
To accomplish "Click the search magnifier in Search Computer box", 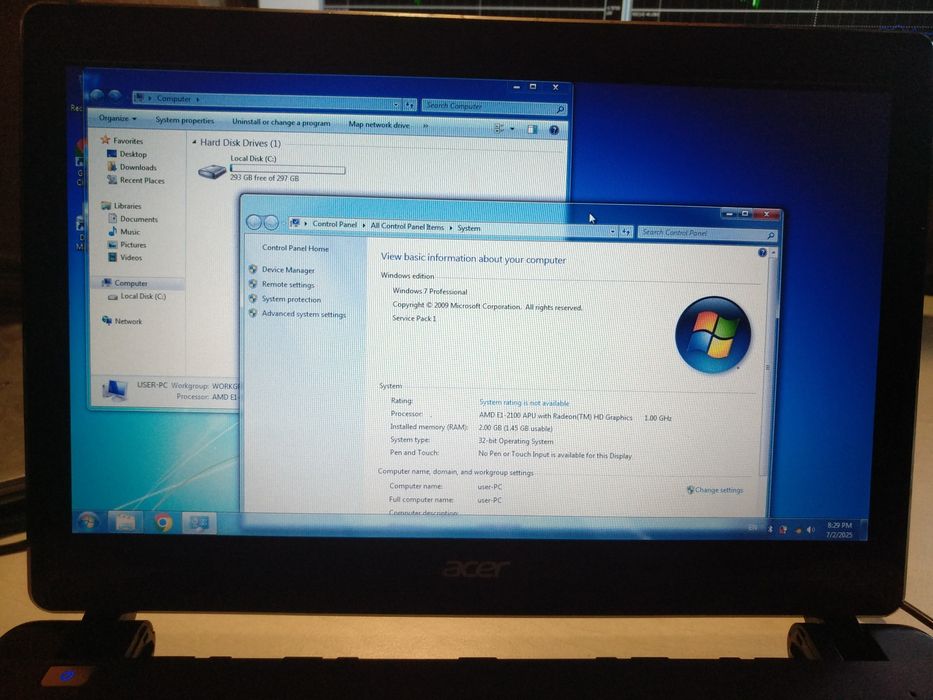I will pos(560,110).
